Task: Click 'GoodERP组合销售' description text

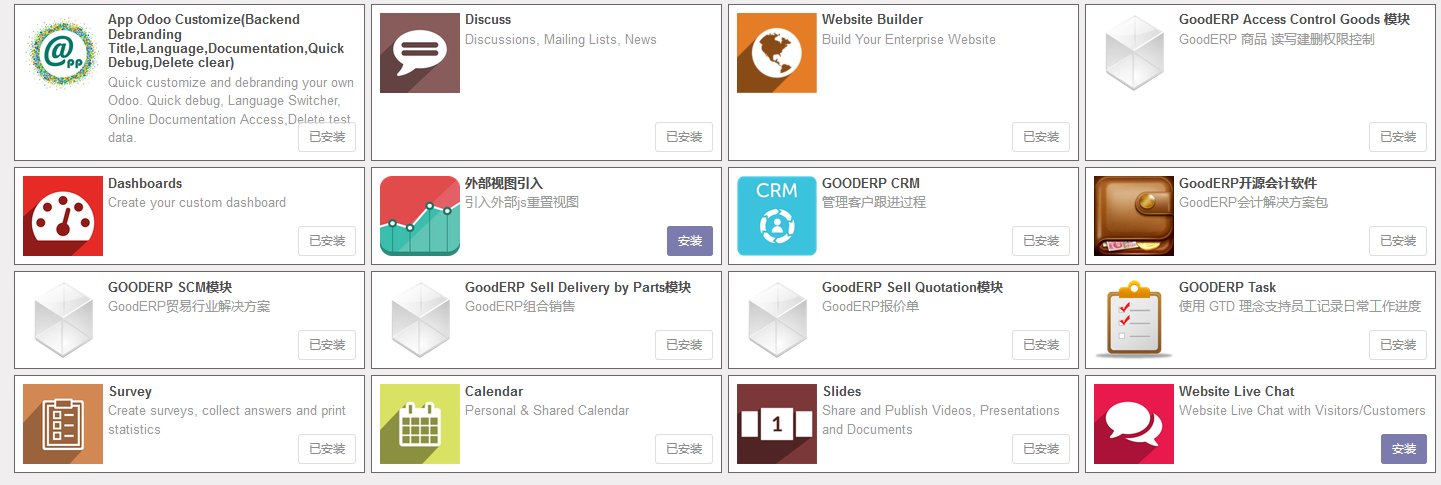Action: 520,306
